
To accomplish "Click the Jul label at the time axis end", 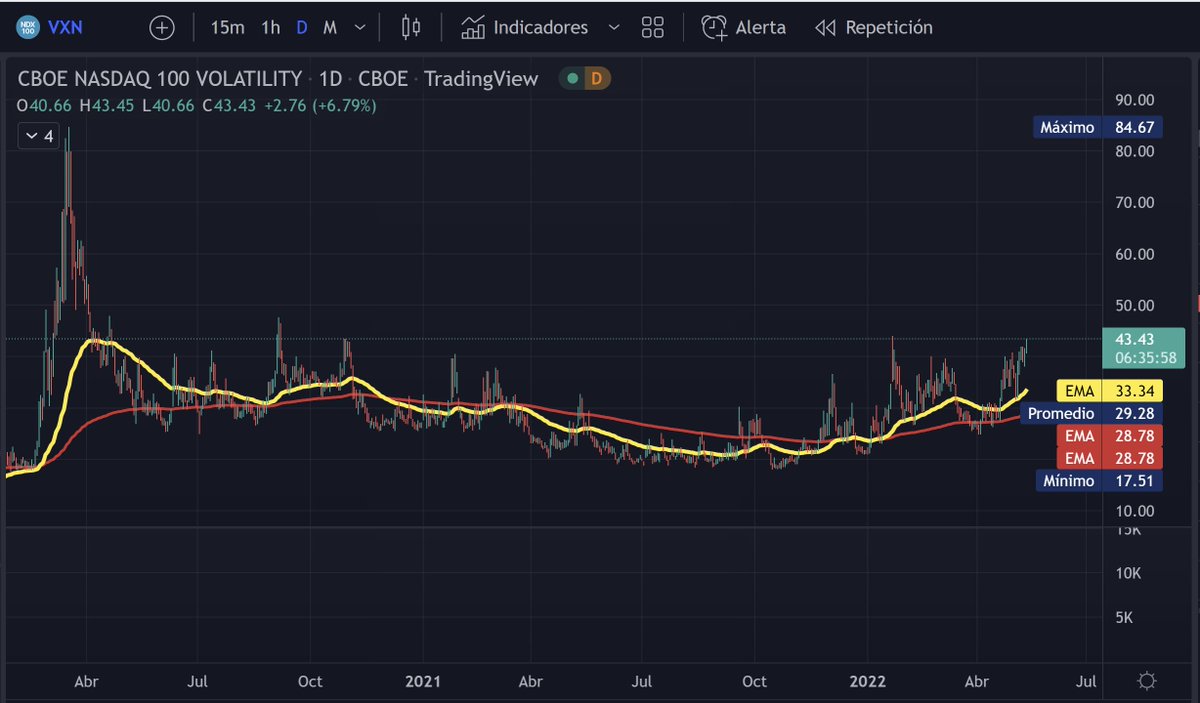I will click(1086, 682).
